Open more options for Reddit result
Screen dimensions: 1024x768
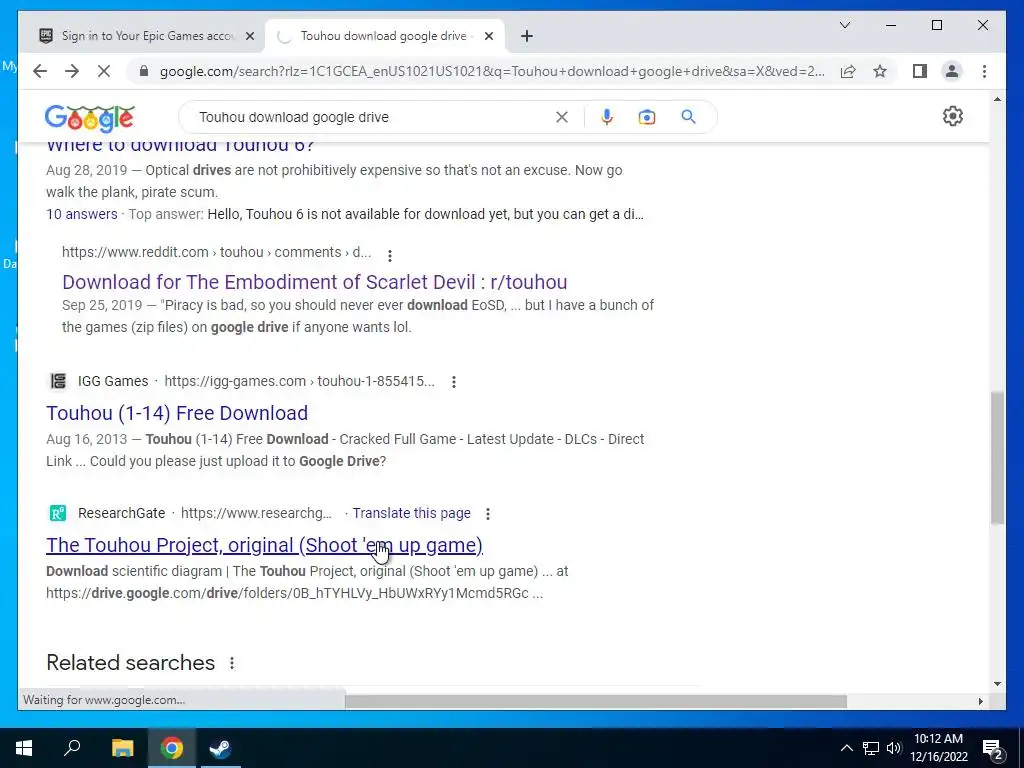[x=390, y=255]
